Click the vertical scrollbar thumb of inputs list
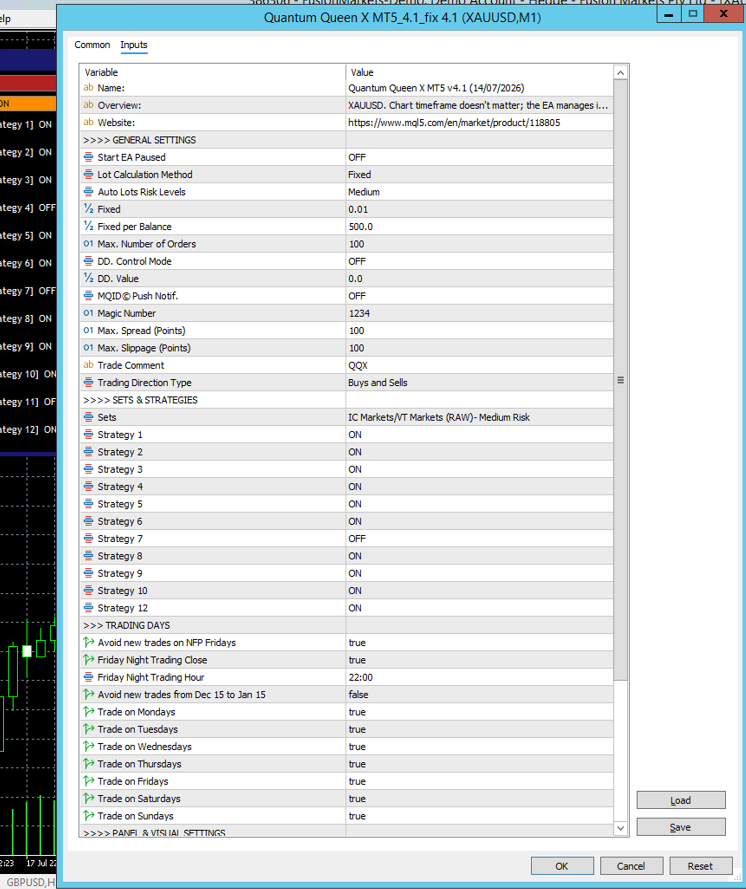Image resolution: width=746 pixels, height=889 pixels. tap(621, 380)
